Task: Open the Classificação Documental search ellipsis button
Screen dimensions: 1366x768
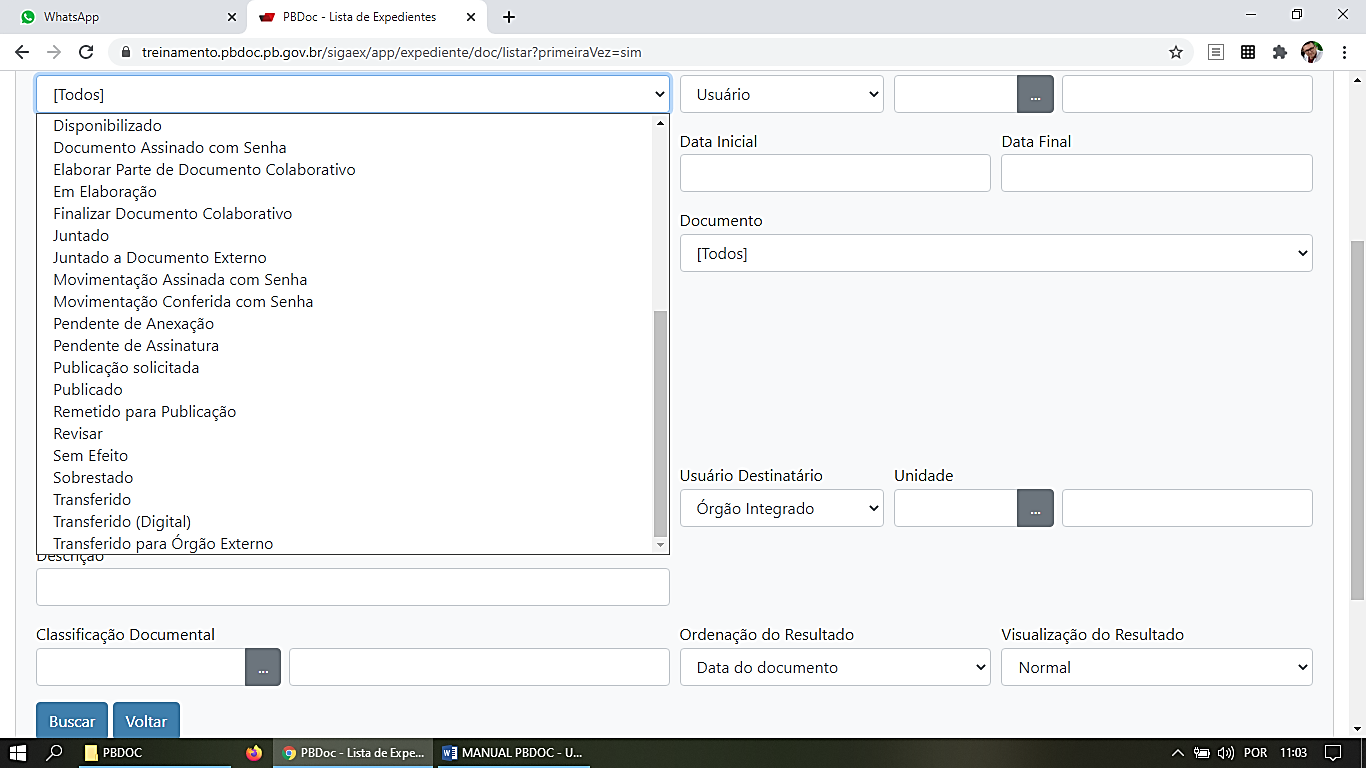Action: pyautogui.click(x=263, y=667)
